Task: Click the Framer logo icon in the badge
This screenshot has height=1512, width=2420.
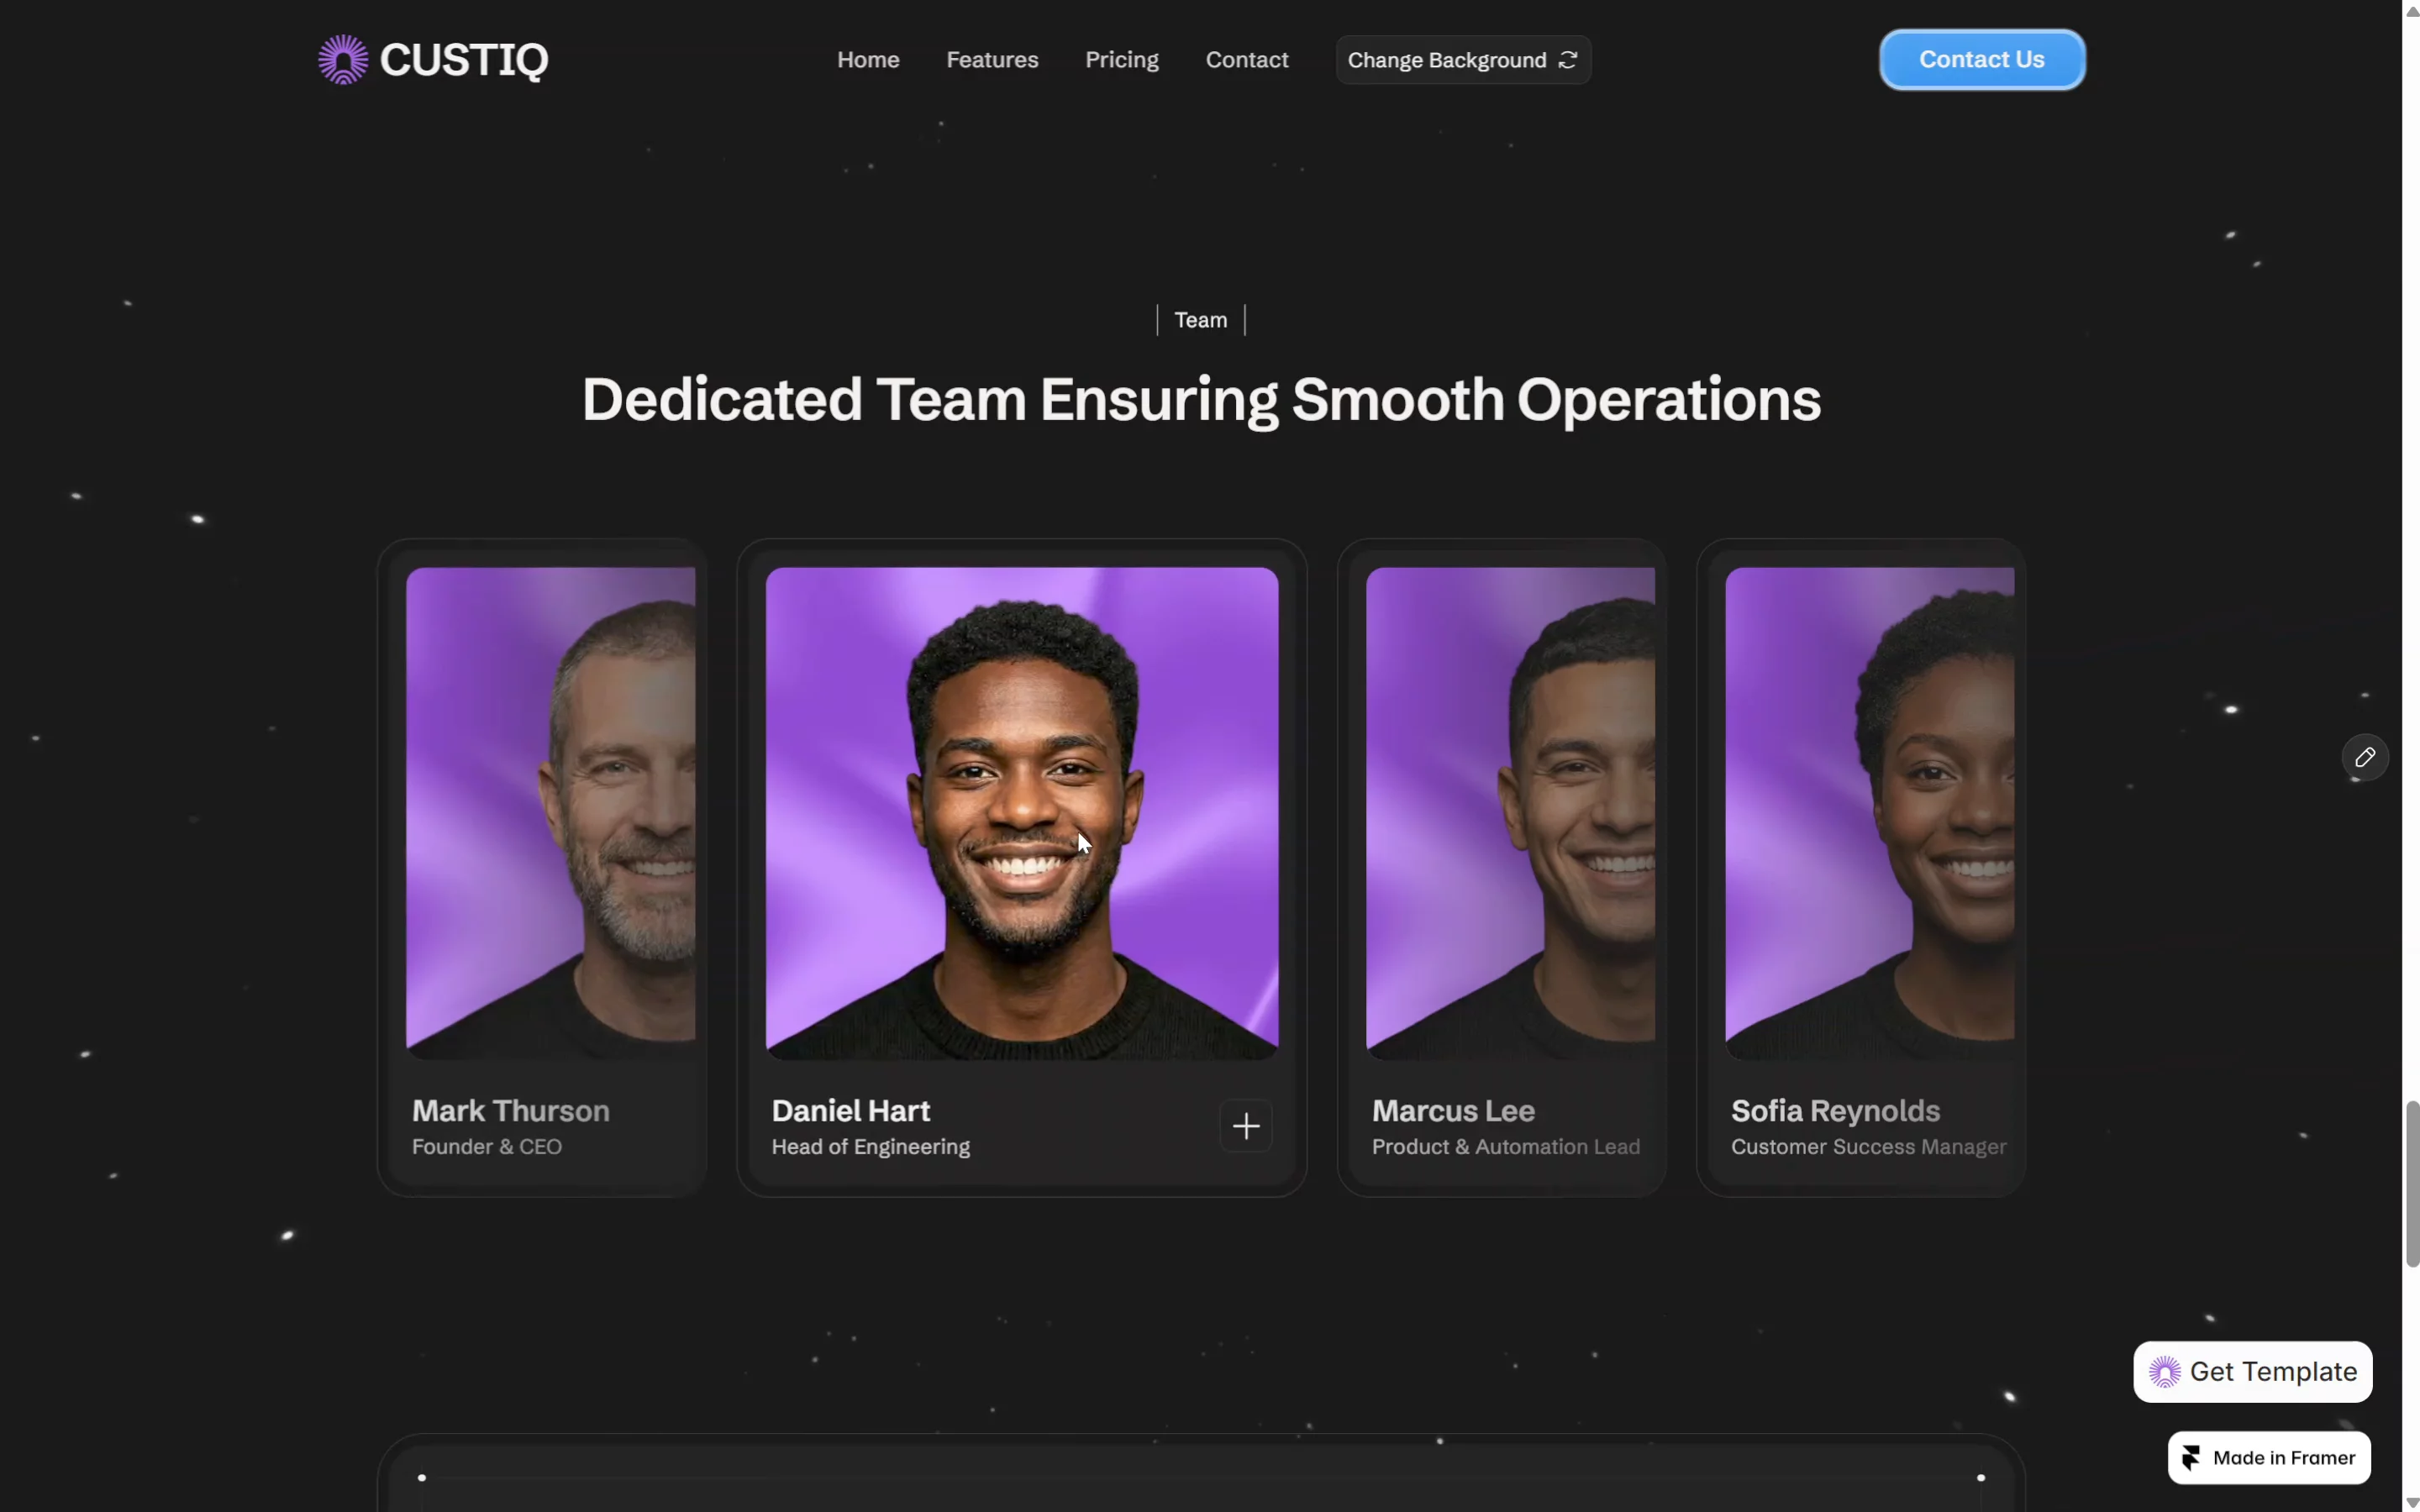Action: (x=2191, y=1457)
